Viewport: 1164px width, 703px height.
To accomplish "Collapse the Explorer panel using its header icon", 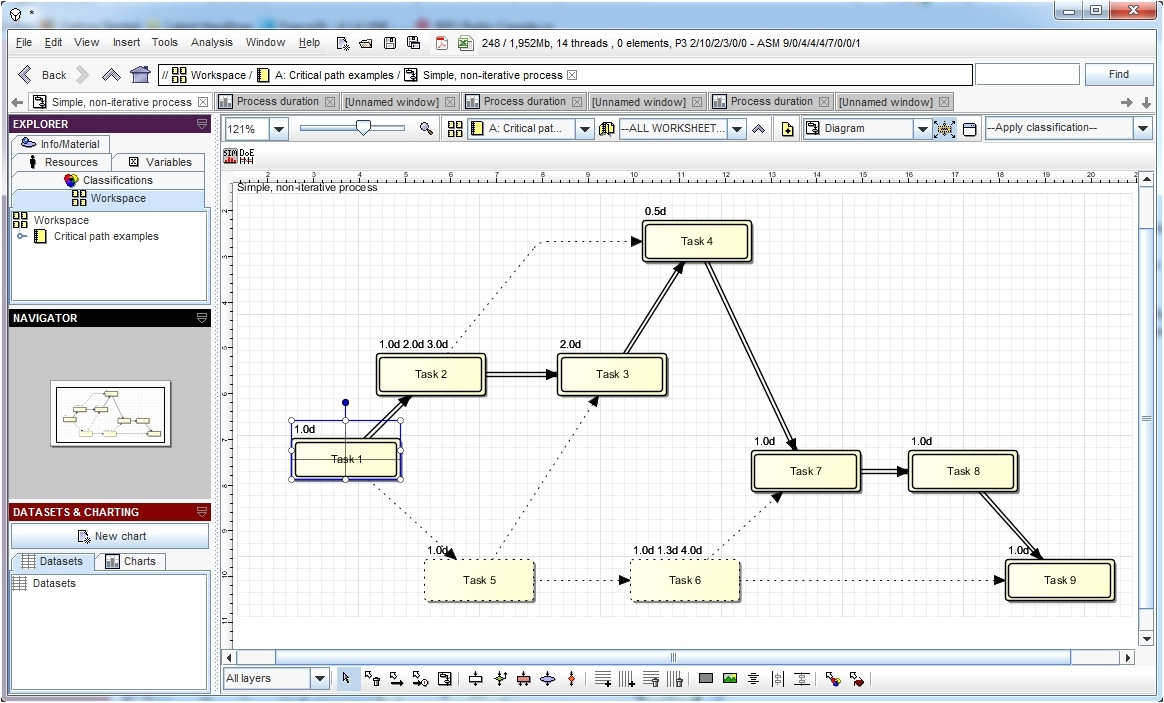I will click(x=201, y=124).
